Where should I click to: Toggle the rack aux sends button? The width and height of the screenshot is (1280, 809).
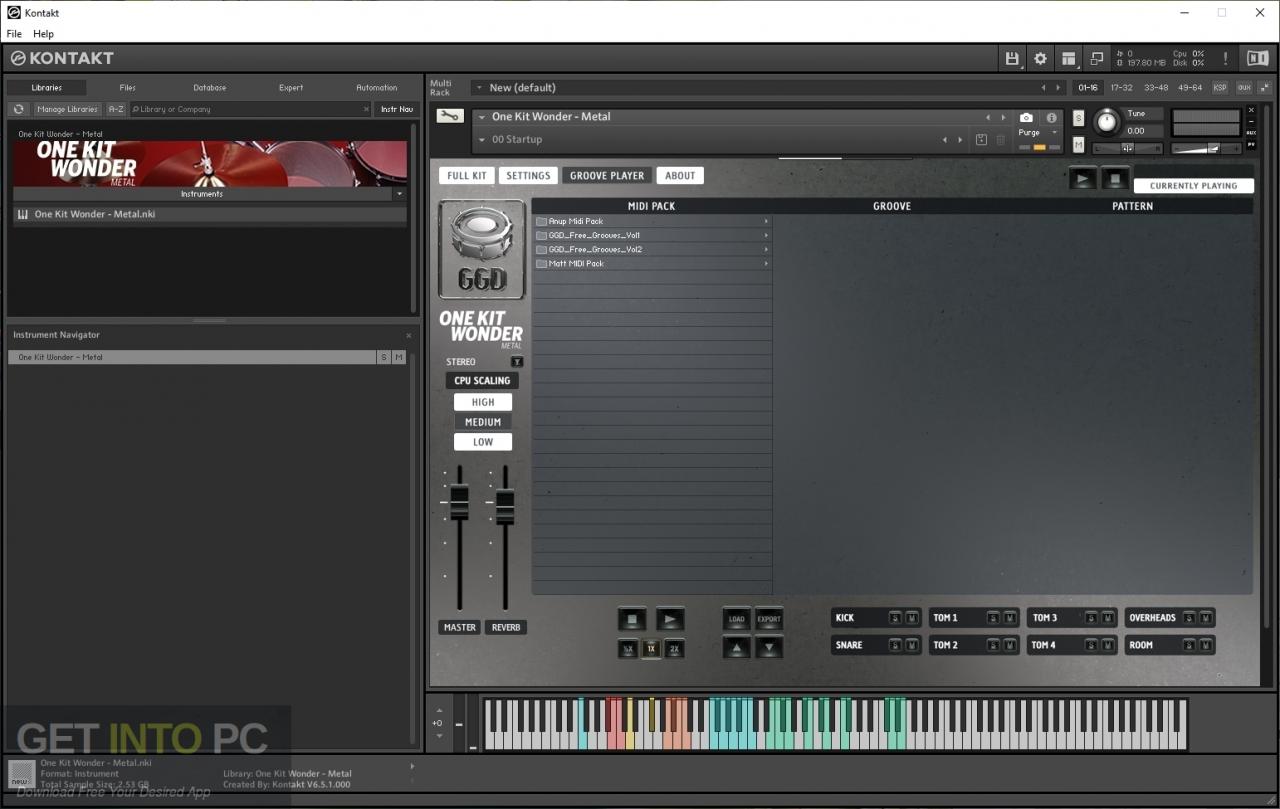point(1244,87)
